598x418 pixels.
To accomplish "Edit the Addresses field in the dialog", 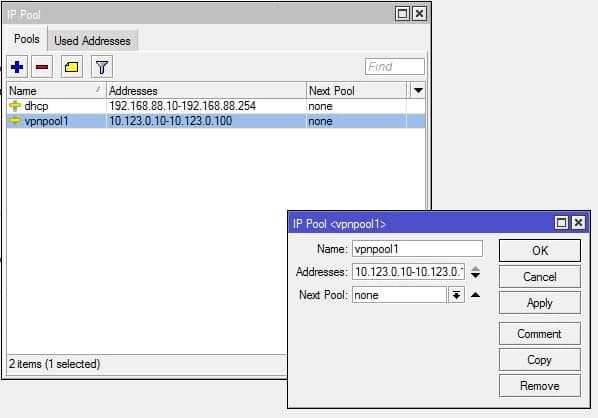I will tap(408, 272).
